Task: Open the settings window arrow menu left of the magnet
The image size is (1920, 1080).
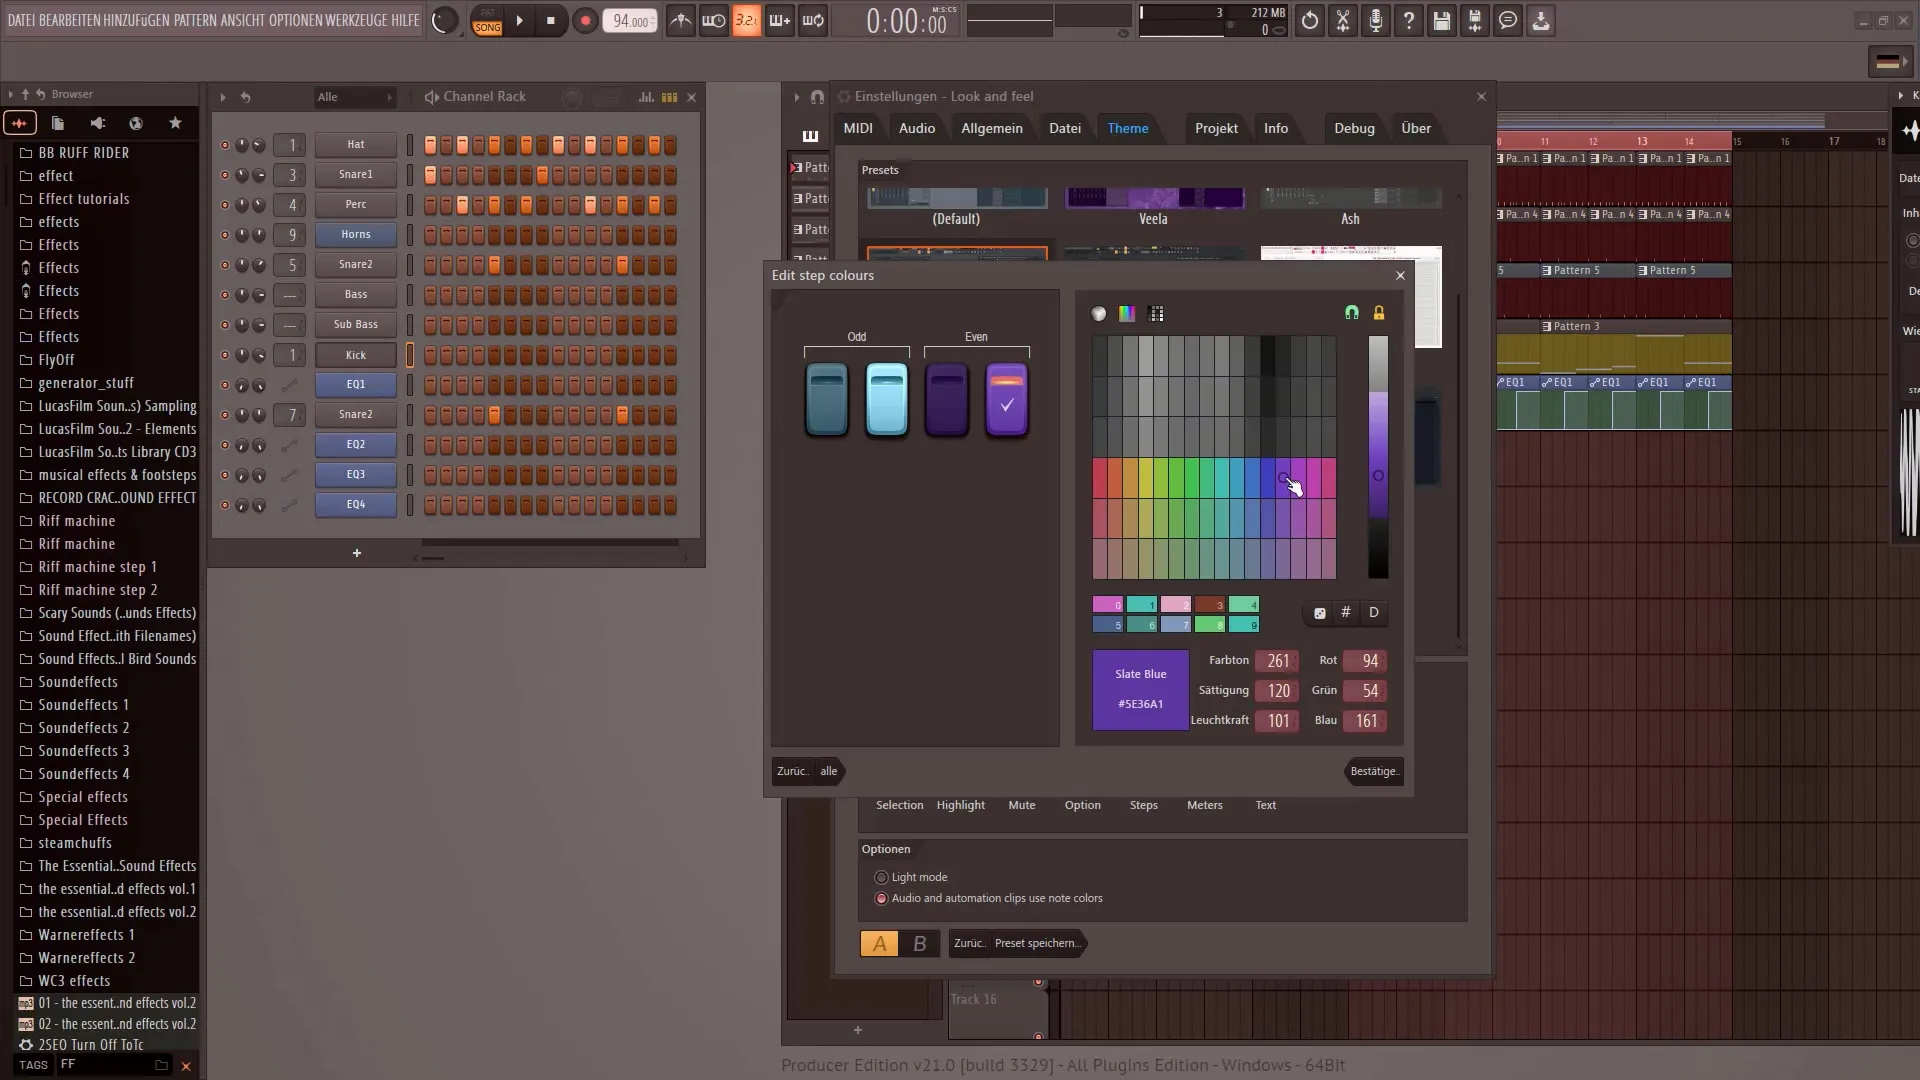Action: click(797, 97)
